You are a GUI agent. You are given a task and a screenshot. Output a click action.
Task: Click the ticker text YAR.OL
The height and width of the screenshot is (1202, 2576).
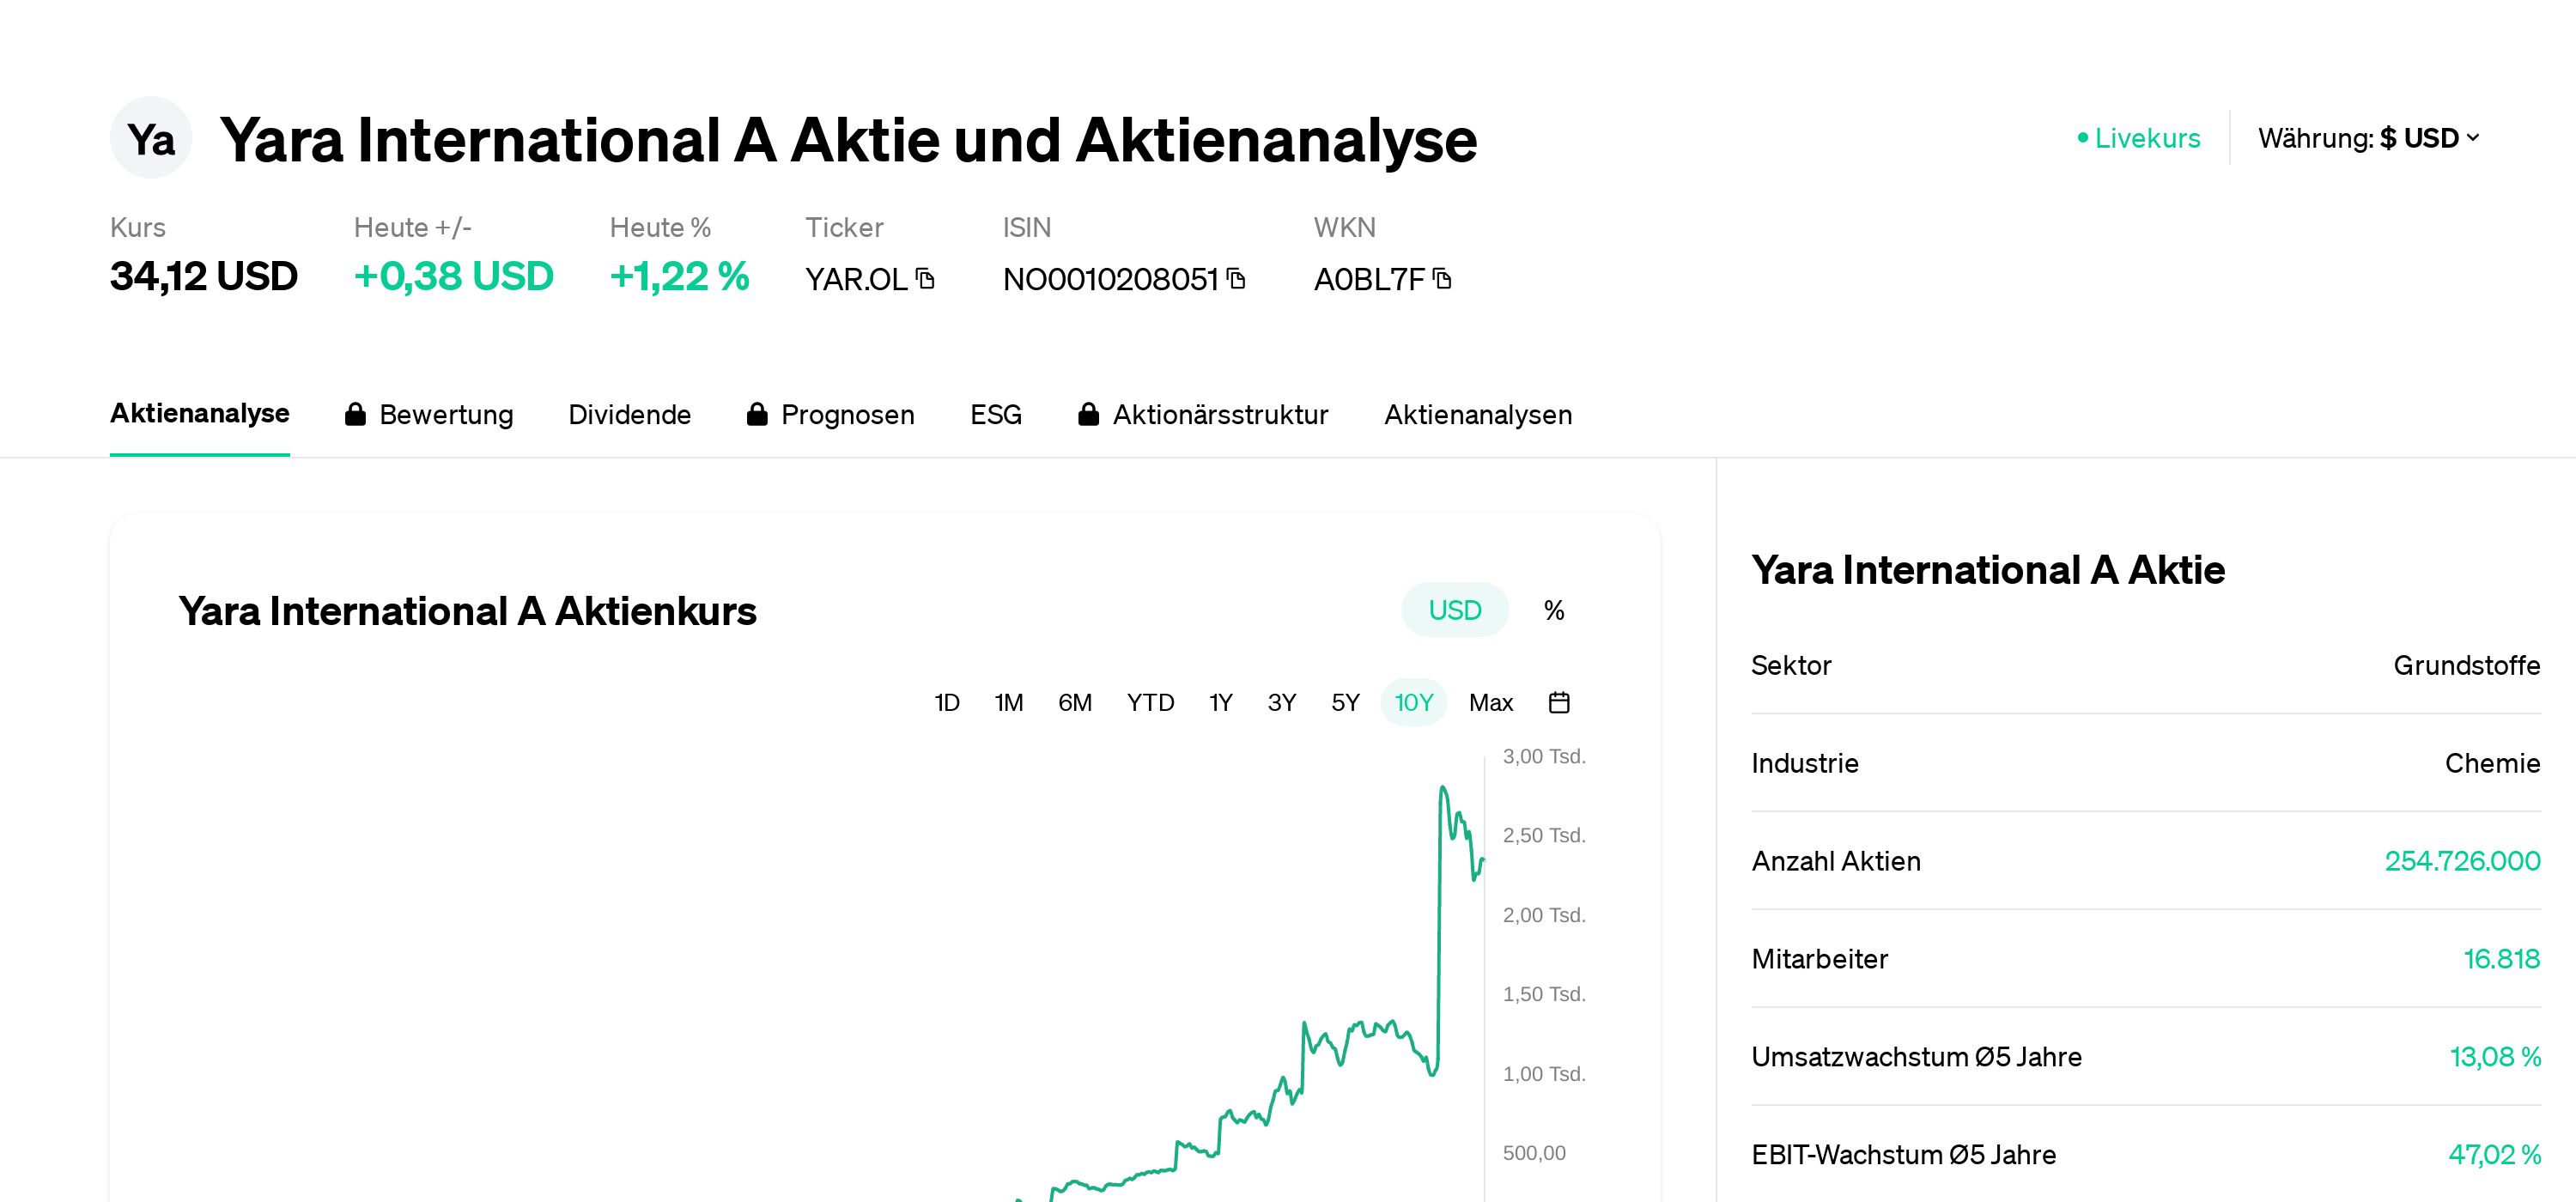856,279
